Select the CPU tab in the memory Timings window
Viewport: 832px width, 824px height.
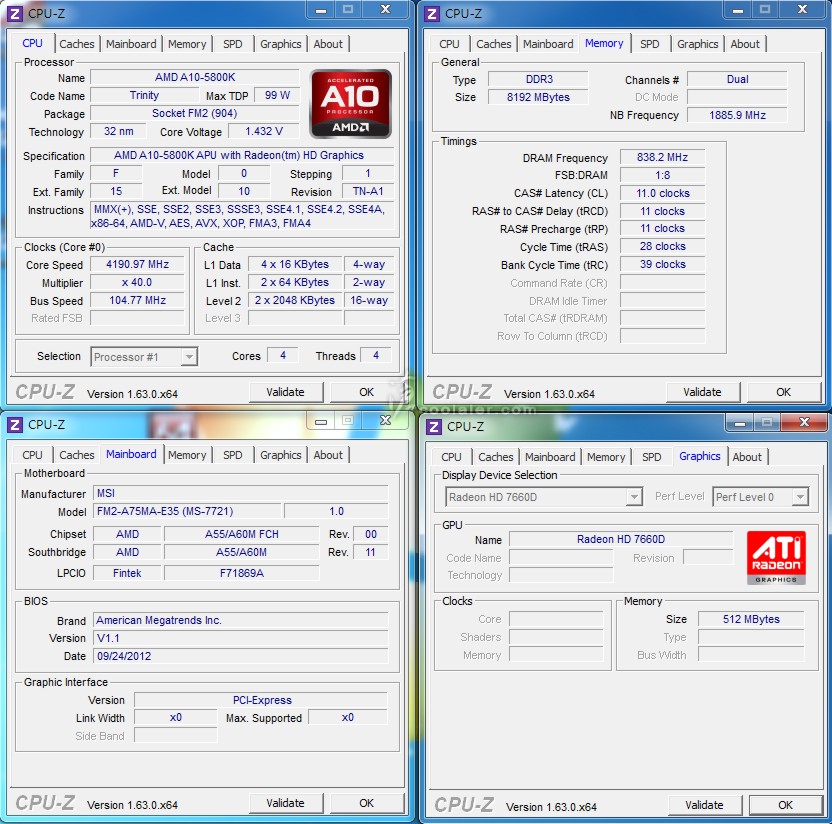click(x=449, y=44)
